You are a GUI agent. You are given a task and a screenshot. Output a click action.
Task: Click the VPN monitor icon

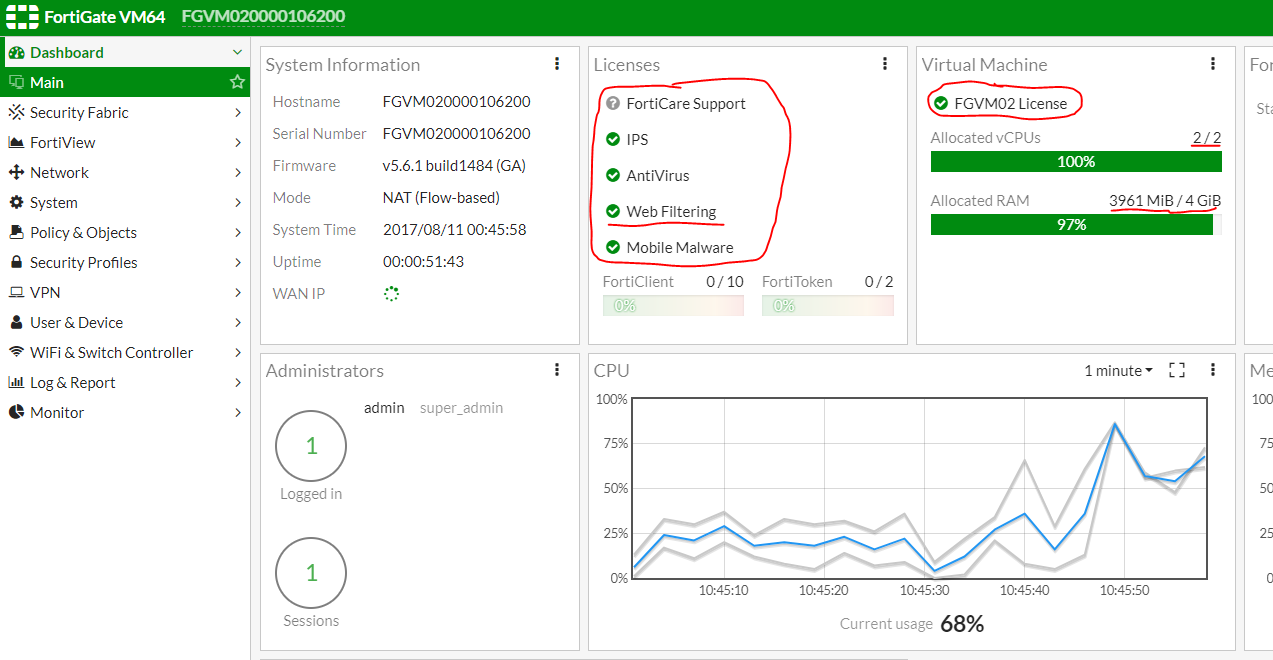(x=16, y=293)
